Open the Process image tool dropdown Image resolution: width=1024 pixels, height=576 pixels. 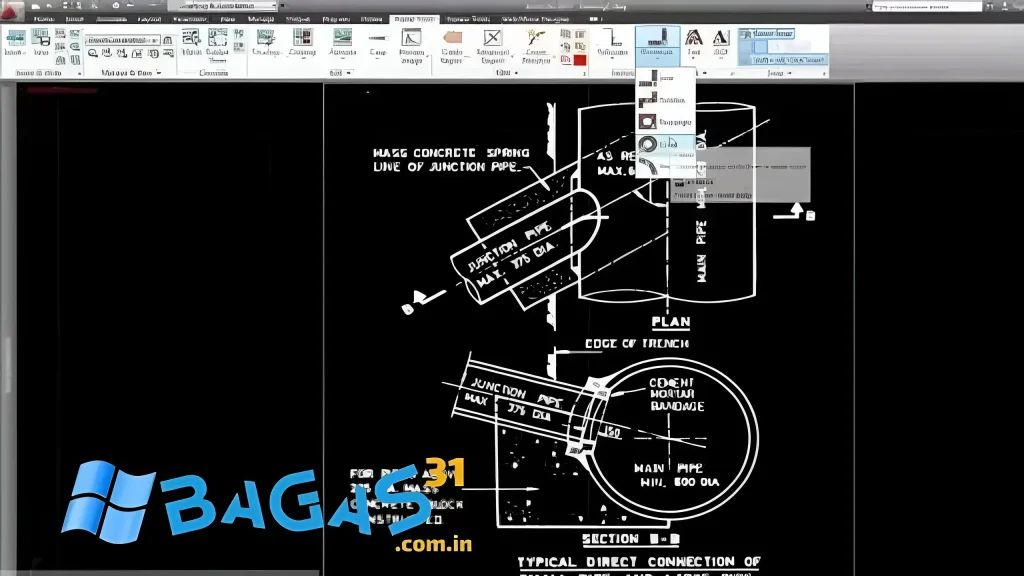342,43
